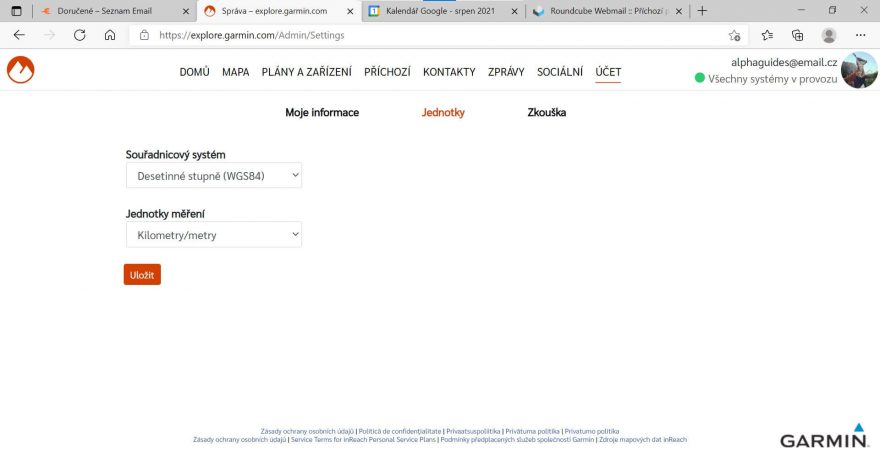Click the browser address bar URL
The height and width of the screenshot is (468, 880).
[x=400, y=35]
